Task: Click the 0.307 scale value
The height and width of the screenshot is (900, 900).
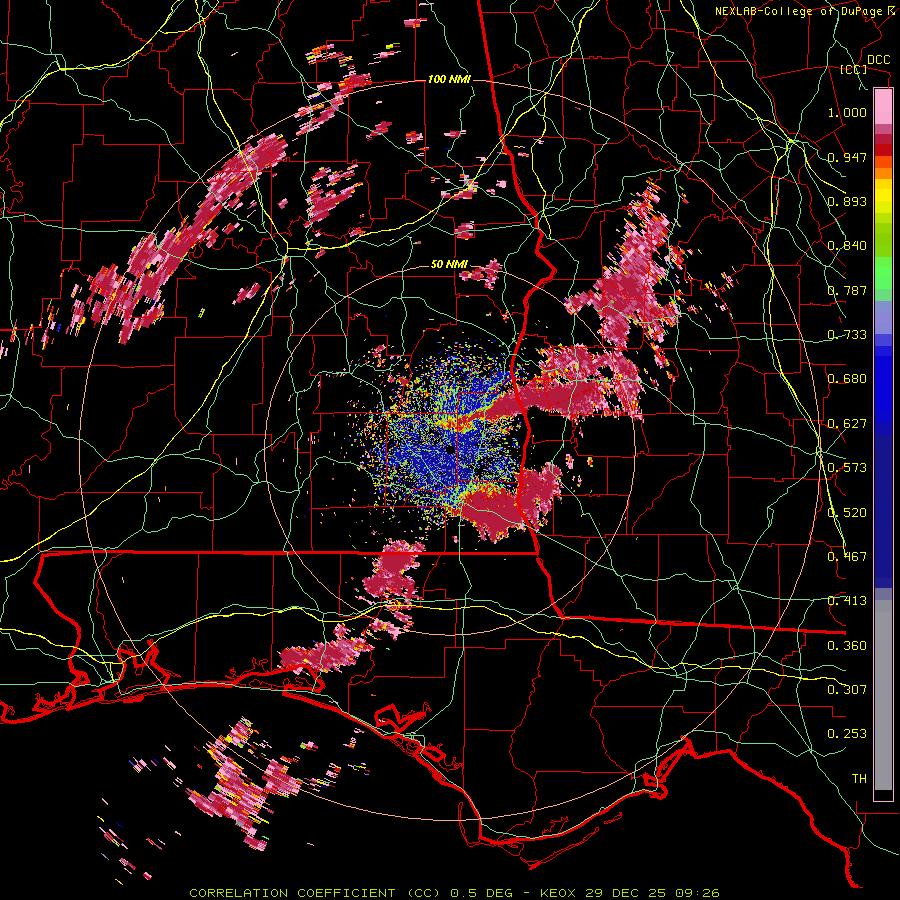Action: pos(847,690)
